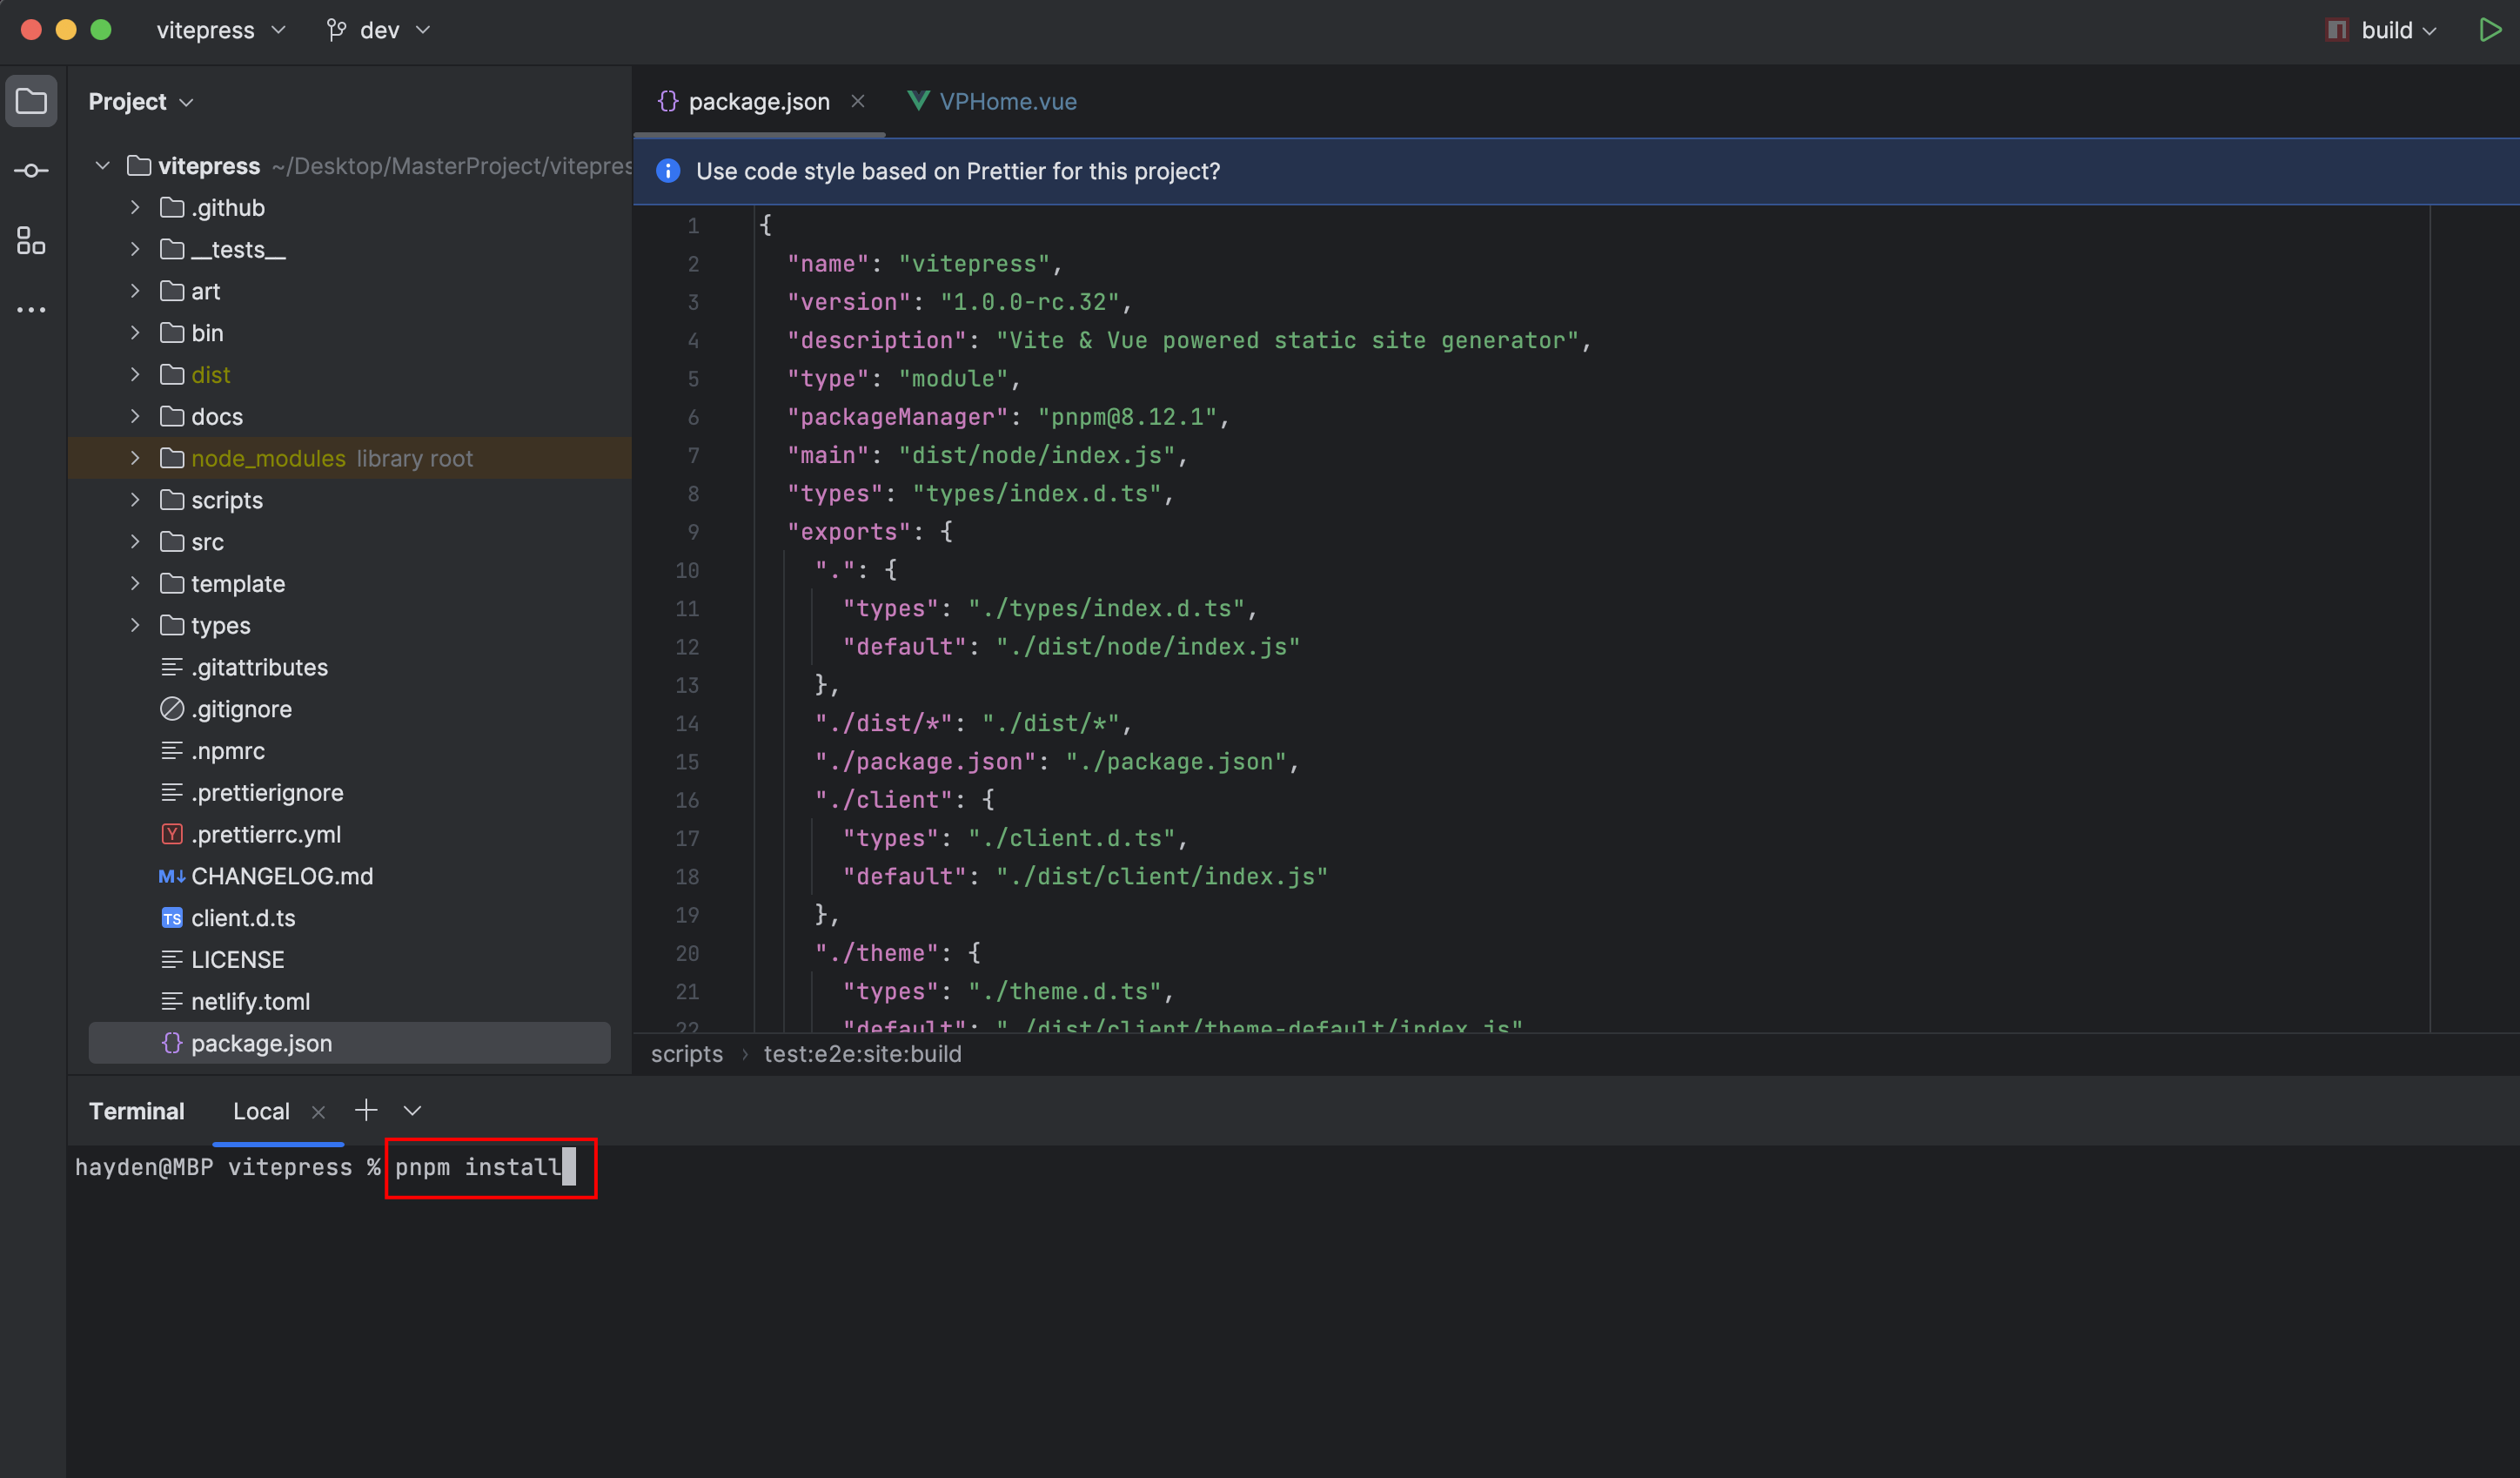Add a new terminal tab with plus icon
The image size is (2520, 1478).
coord(366,1110)
